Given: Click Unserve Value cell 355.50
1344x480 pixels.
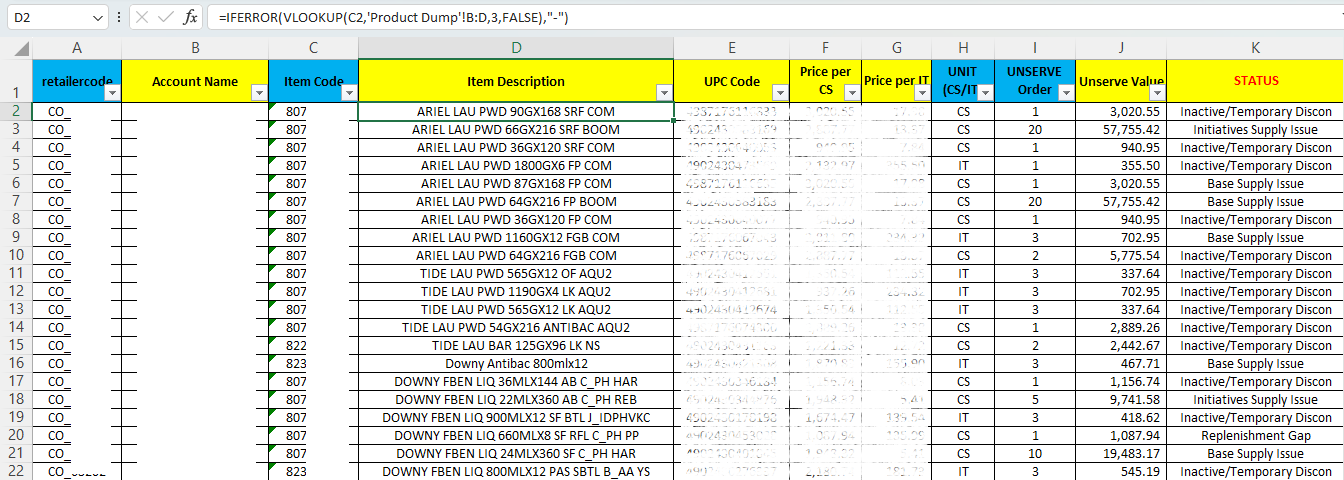Looking at the screenshot, I should coord(1121,165).
